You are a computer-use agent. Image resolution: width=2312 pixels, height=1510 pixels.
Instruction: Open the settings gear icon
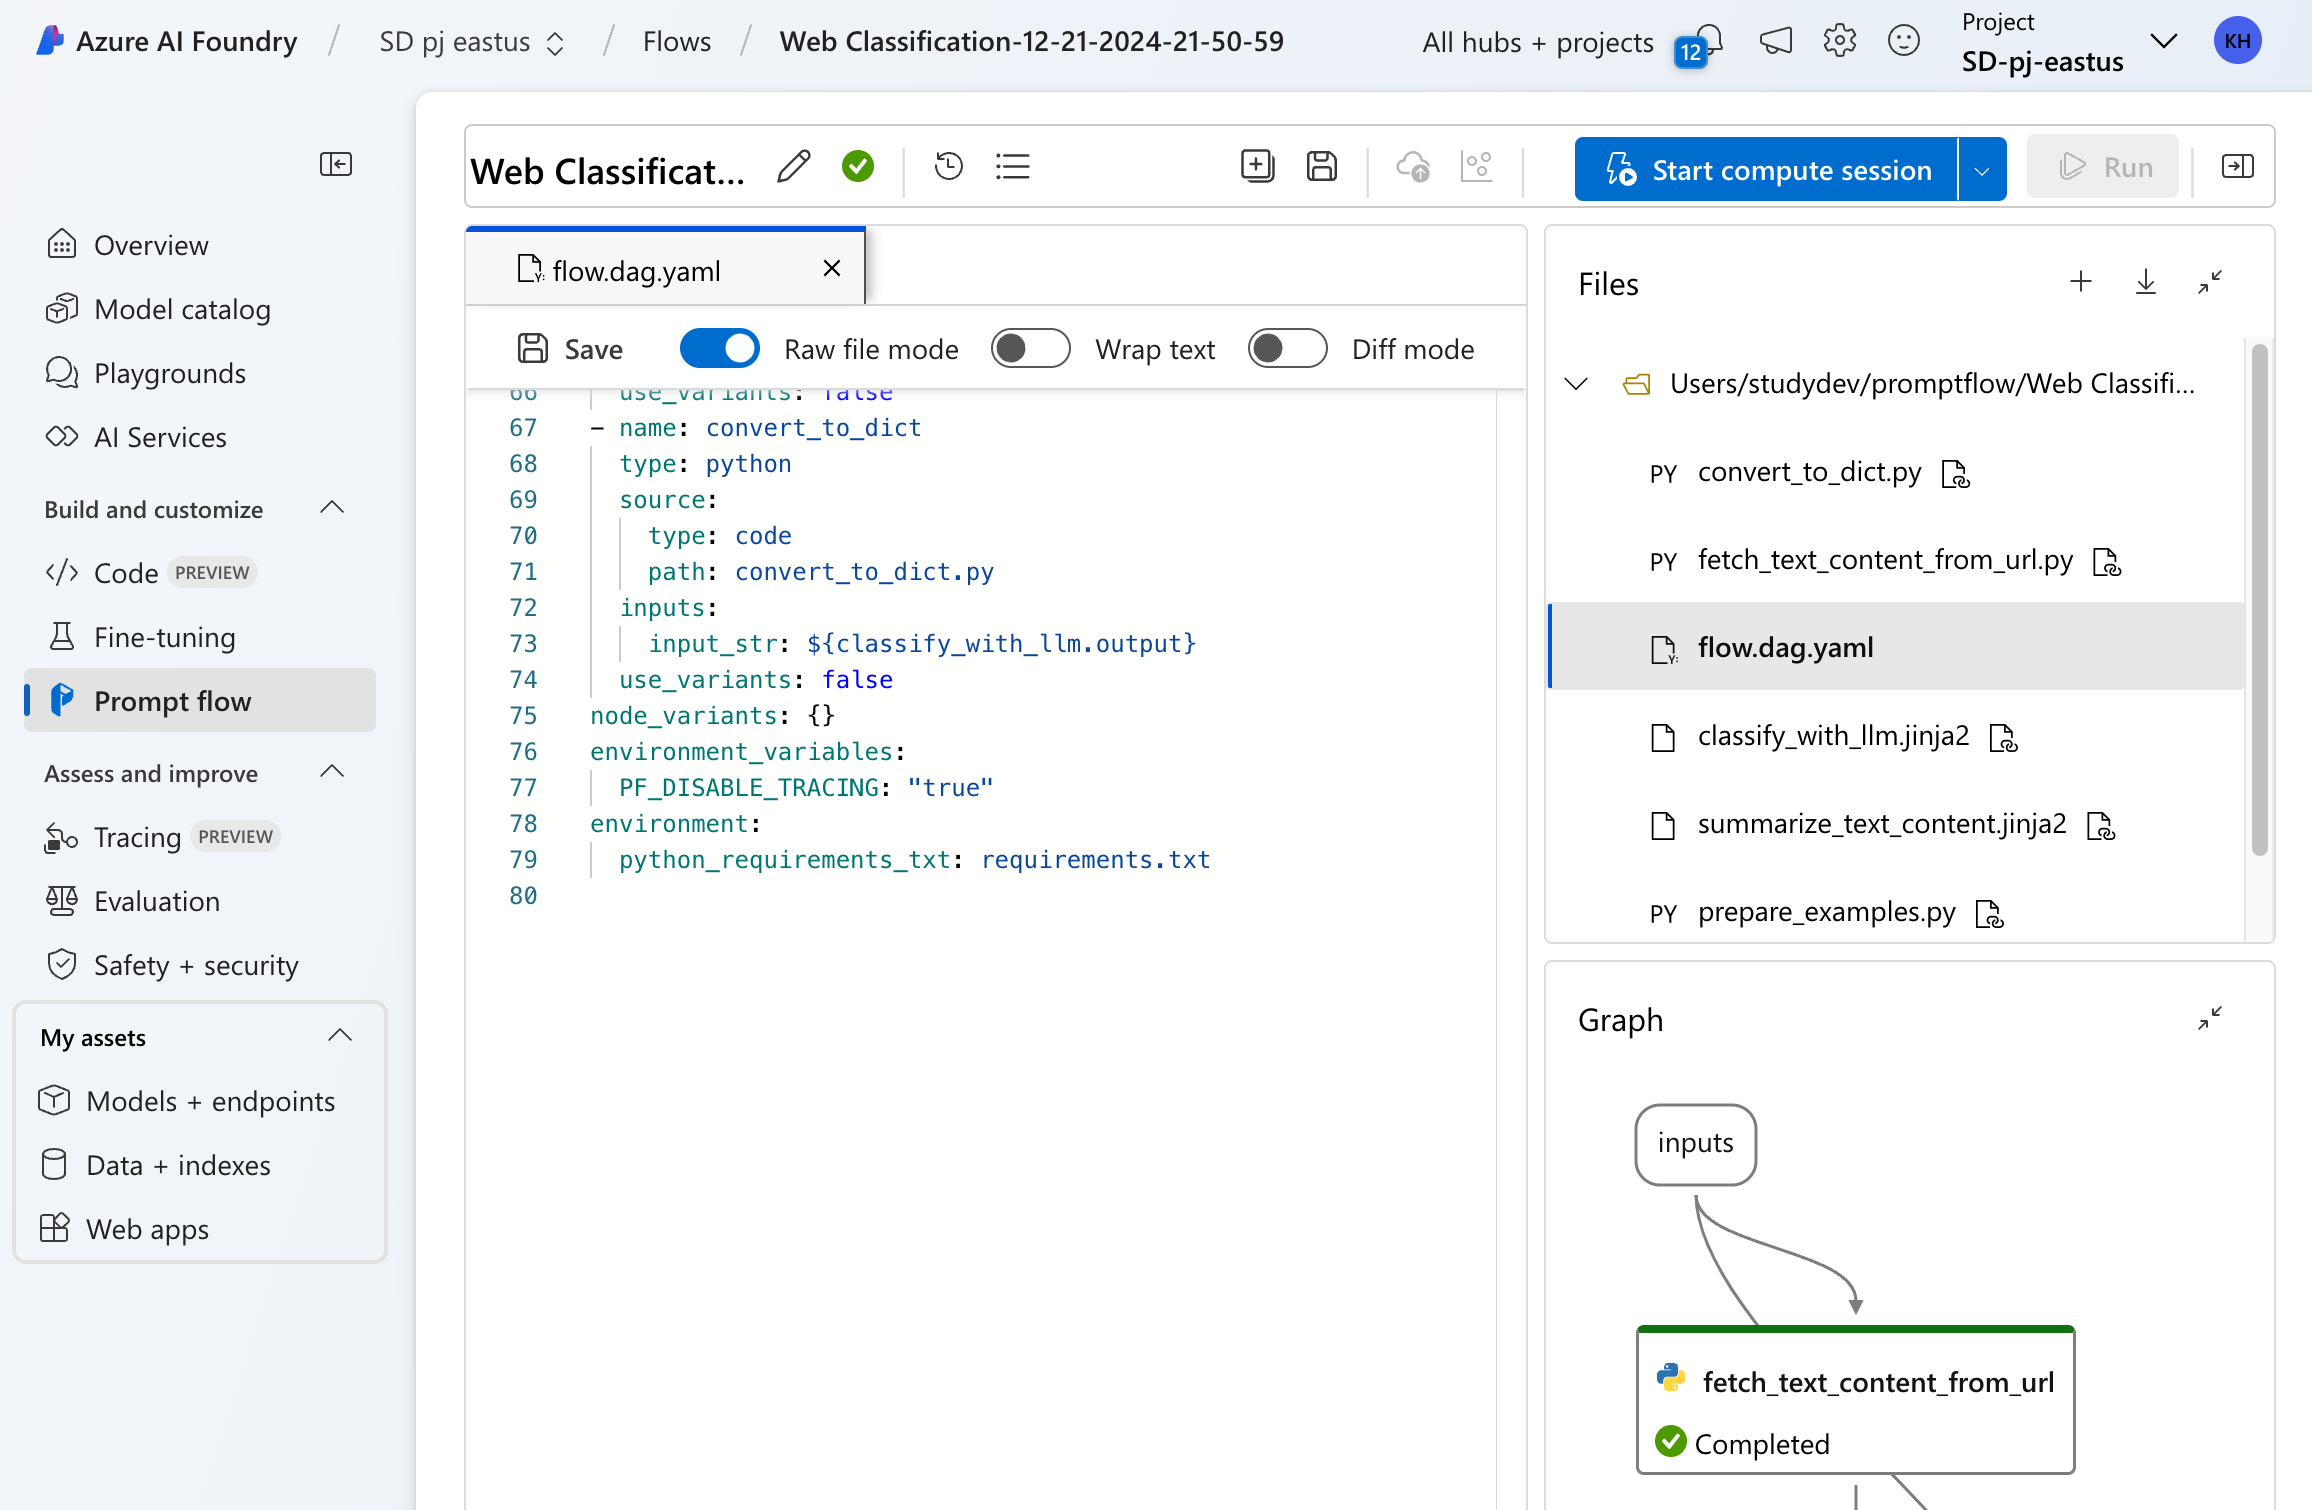(1840, 41)
